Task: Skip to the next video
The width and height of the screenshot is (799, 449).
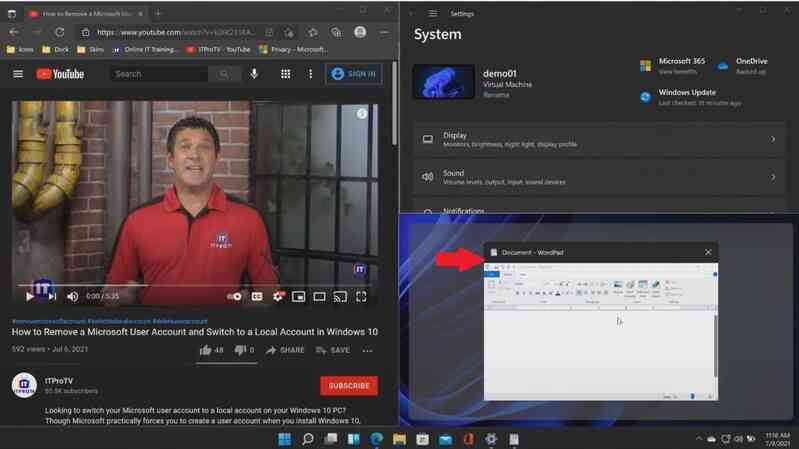Action: tap(52, 296)
